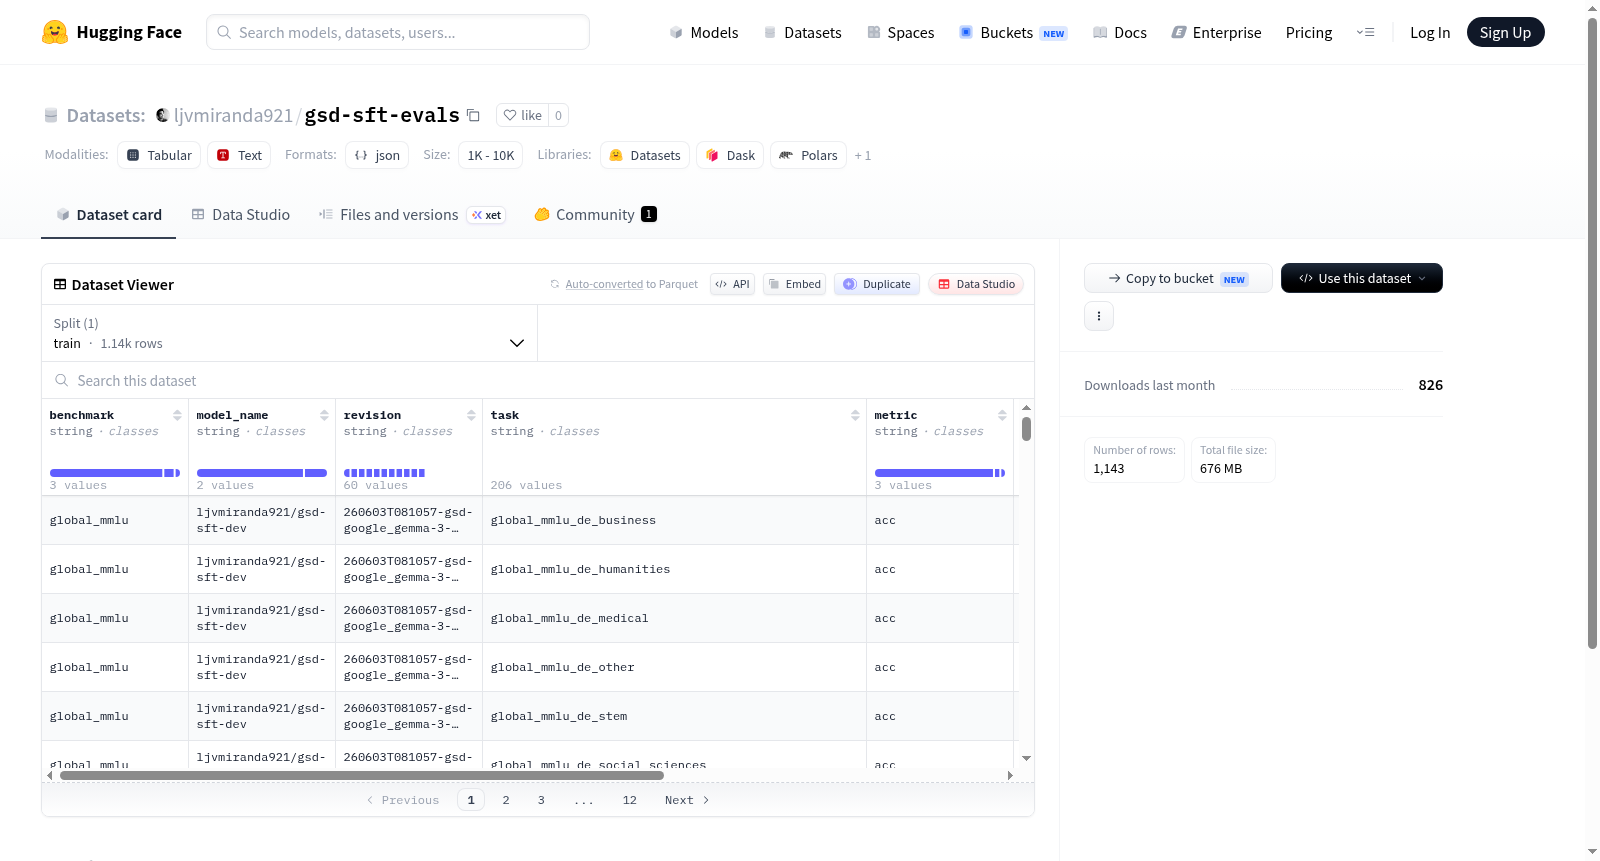The image size is (1600, 861).
Task: Focus the Search this dataset field
Action: [538, 380]
